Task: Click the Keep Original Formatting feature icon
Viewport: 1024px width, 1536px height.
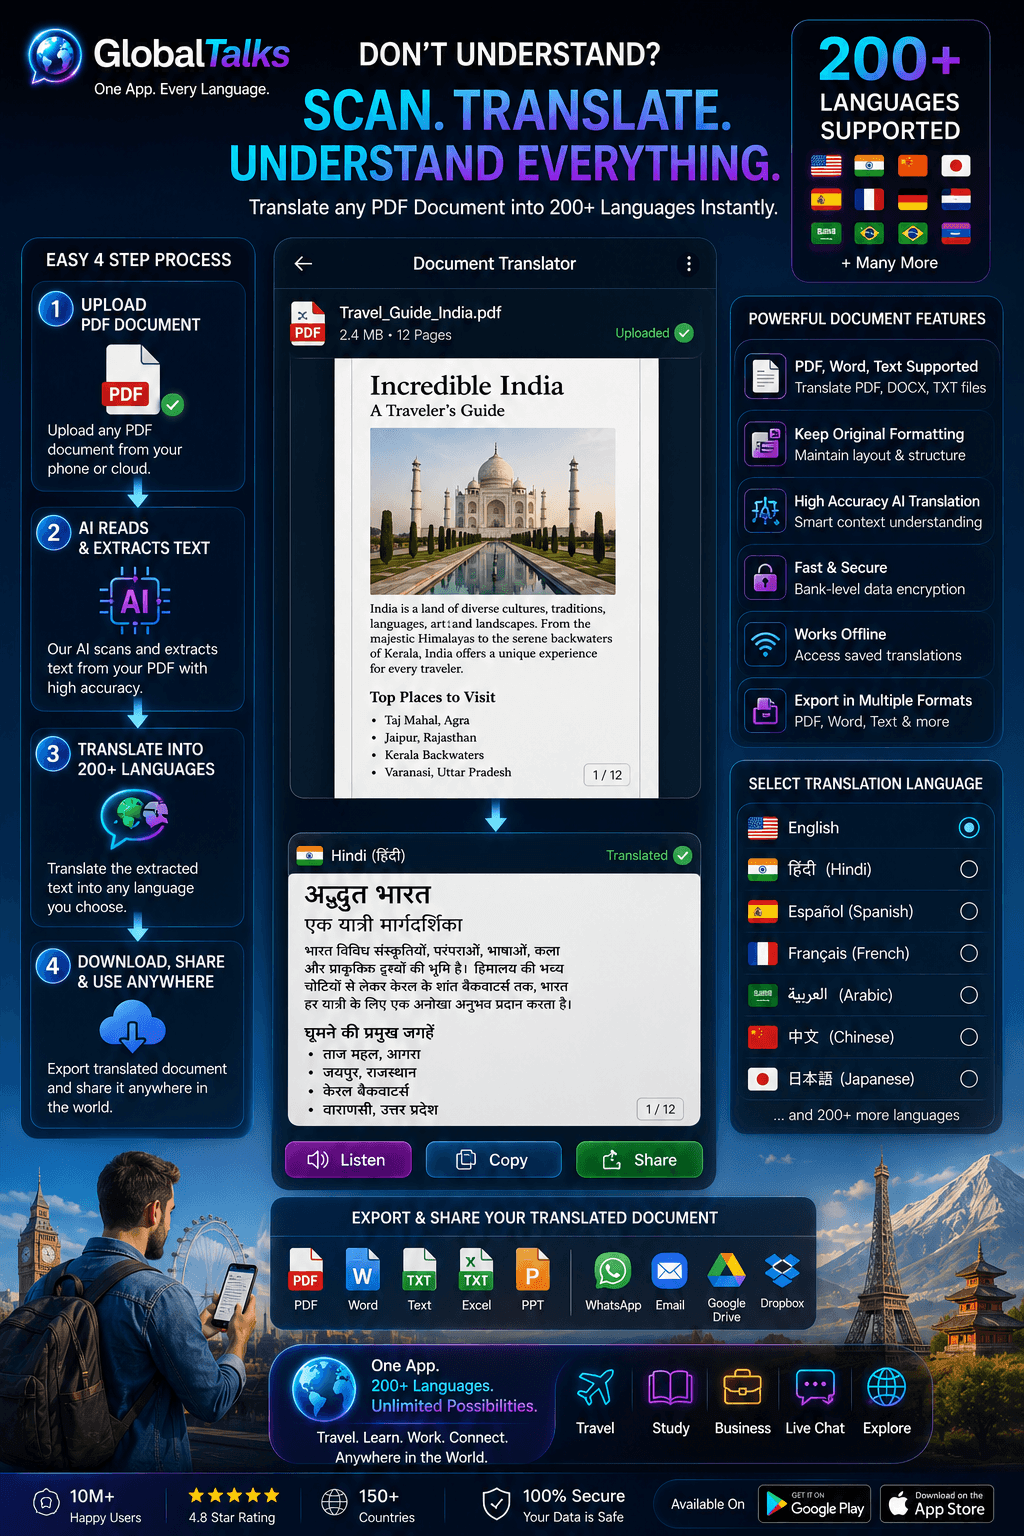Action: [x=766, y=444]
